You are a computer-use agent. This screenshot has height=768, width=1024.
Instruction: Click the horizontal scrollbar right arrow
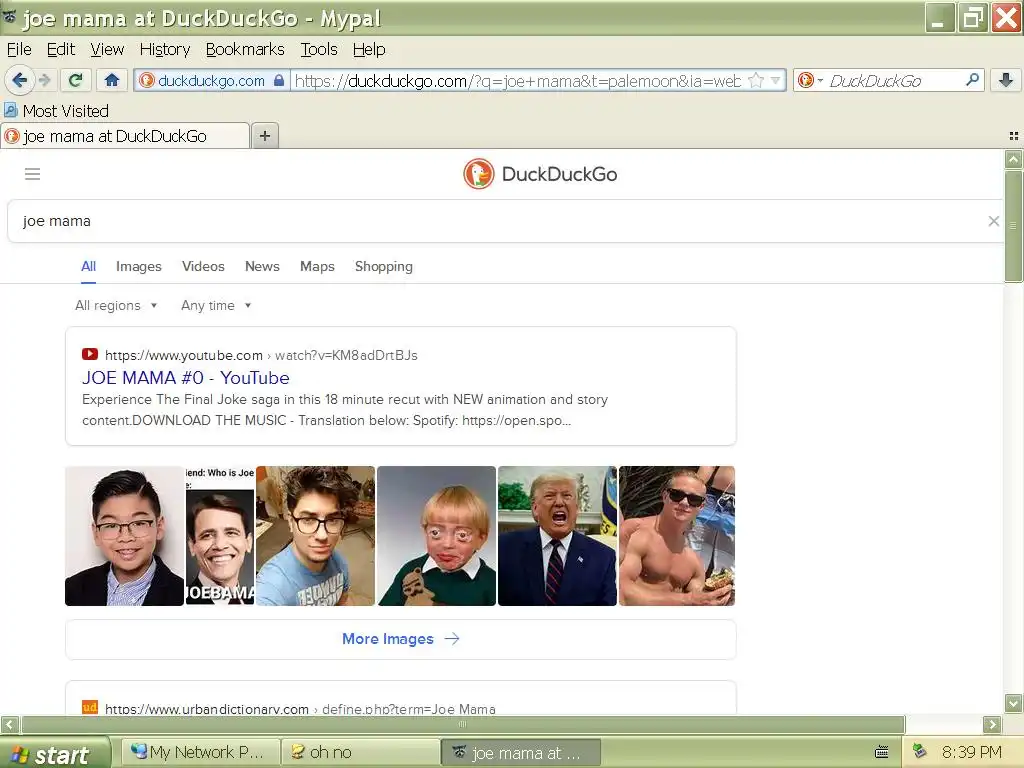click(992, 724)
